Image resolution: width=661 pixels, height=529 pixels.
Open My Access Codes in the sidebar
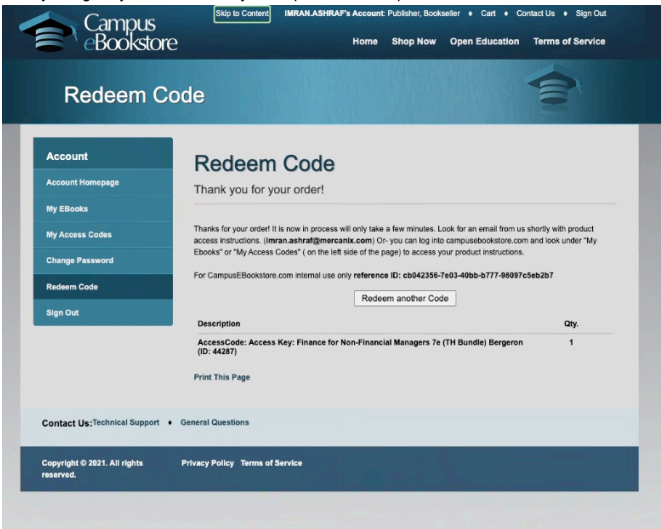coord(79,235)
